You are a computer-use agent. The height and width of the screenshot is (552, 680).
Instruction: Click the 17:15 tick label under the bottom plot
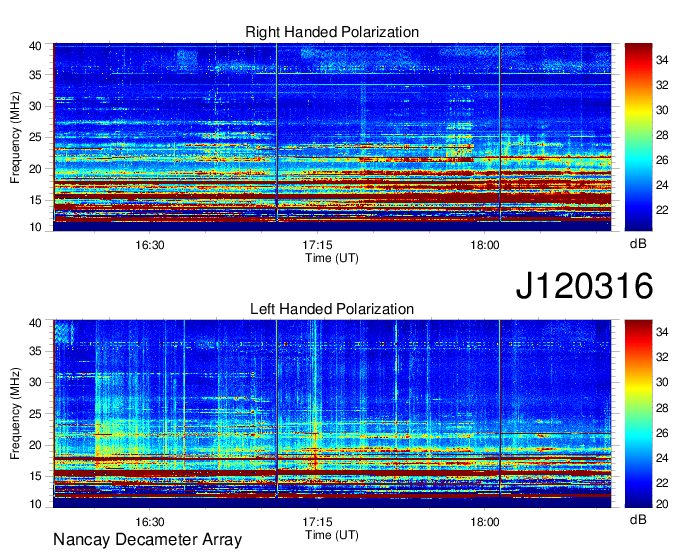tap(317, 522)
